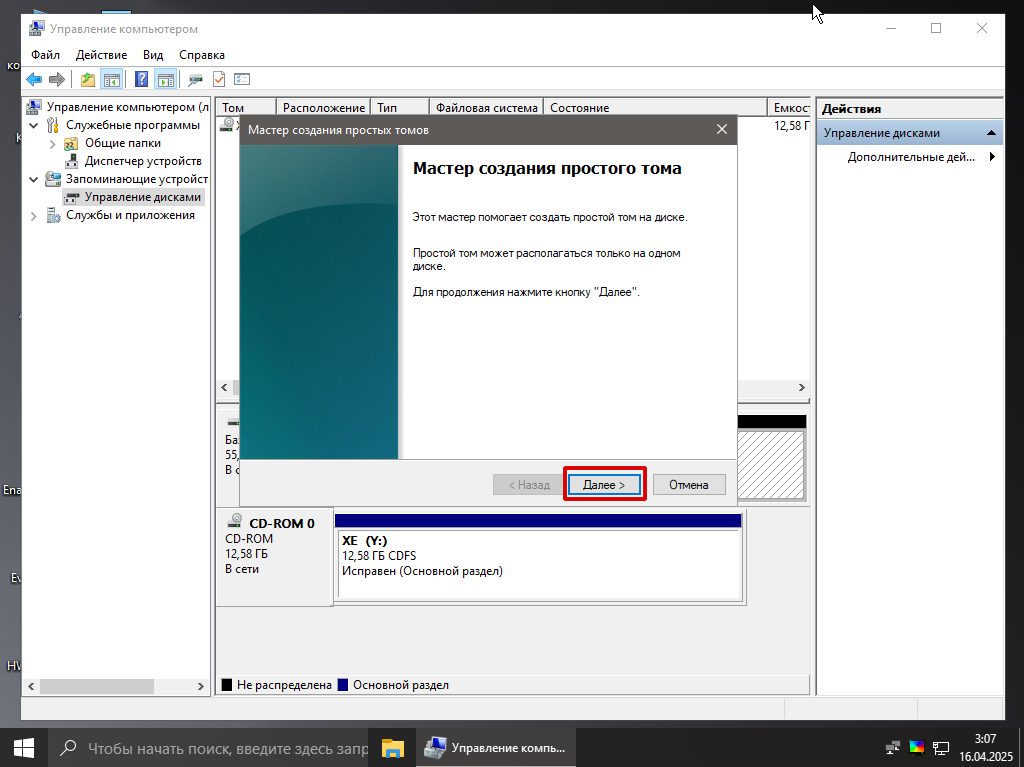Expand the Службы и приложения node

tap(34, 216)
